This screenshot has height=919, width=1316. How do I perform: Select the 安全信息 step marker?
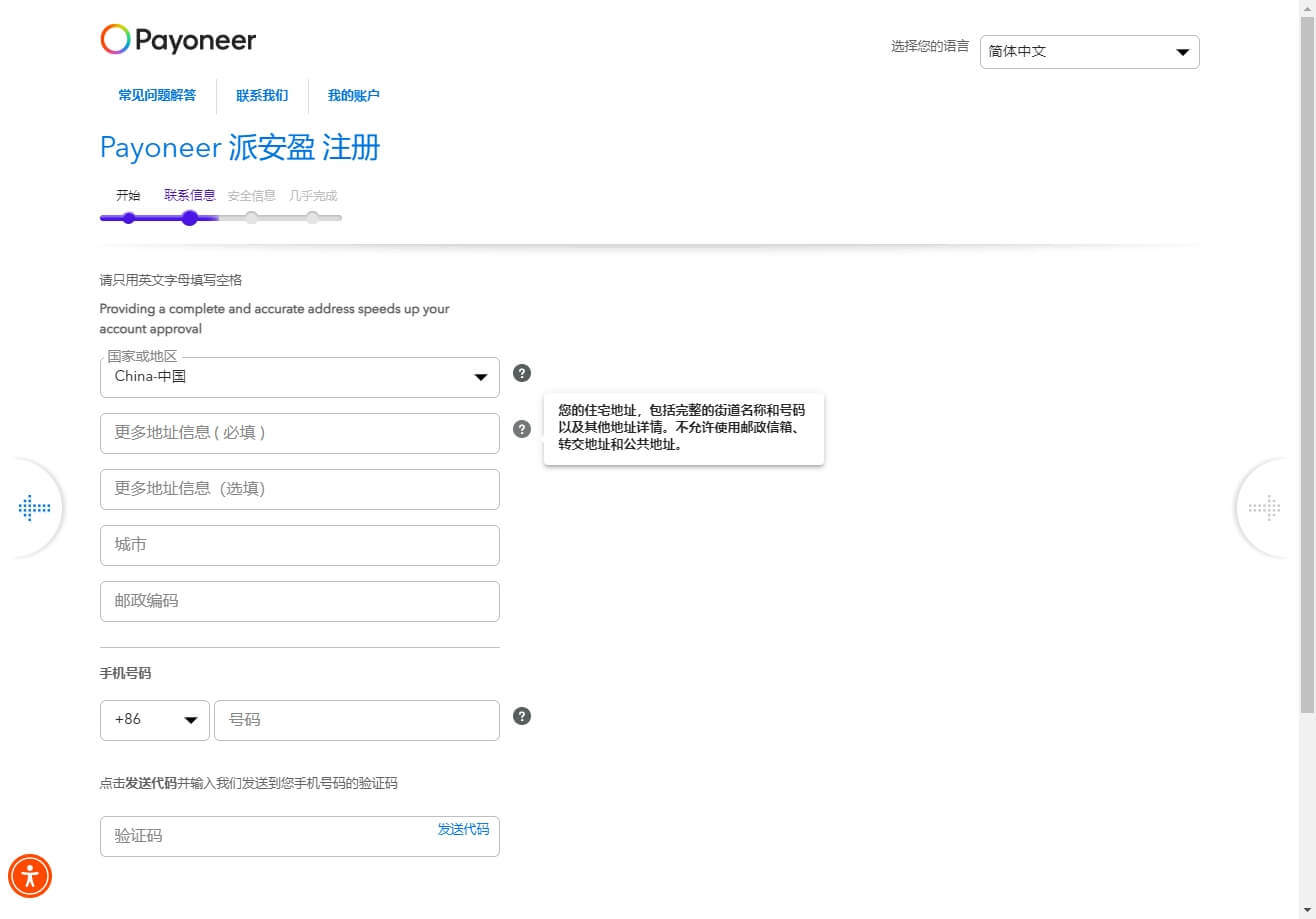pyautogui.click(x=252, y=217)
